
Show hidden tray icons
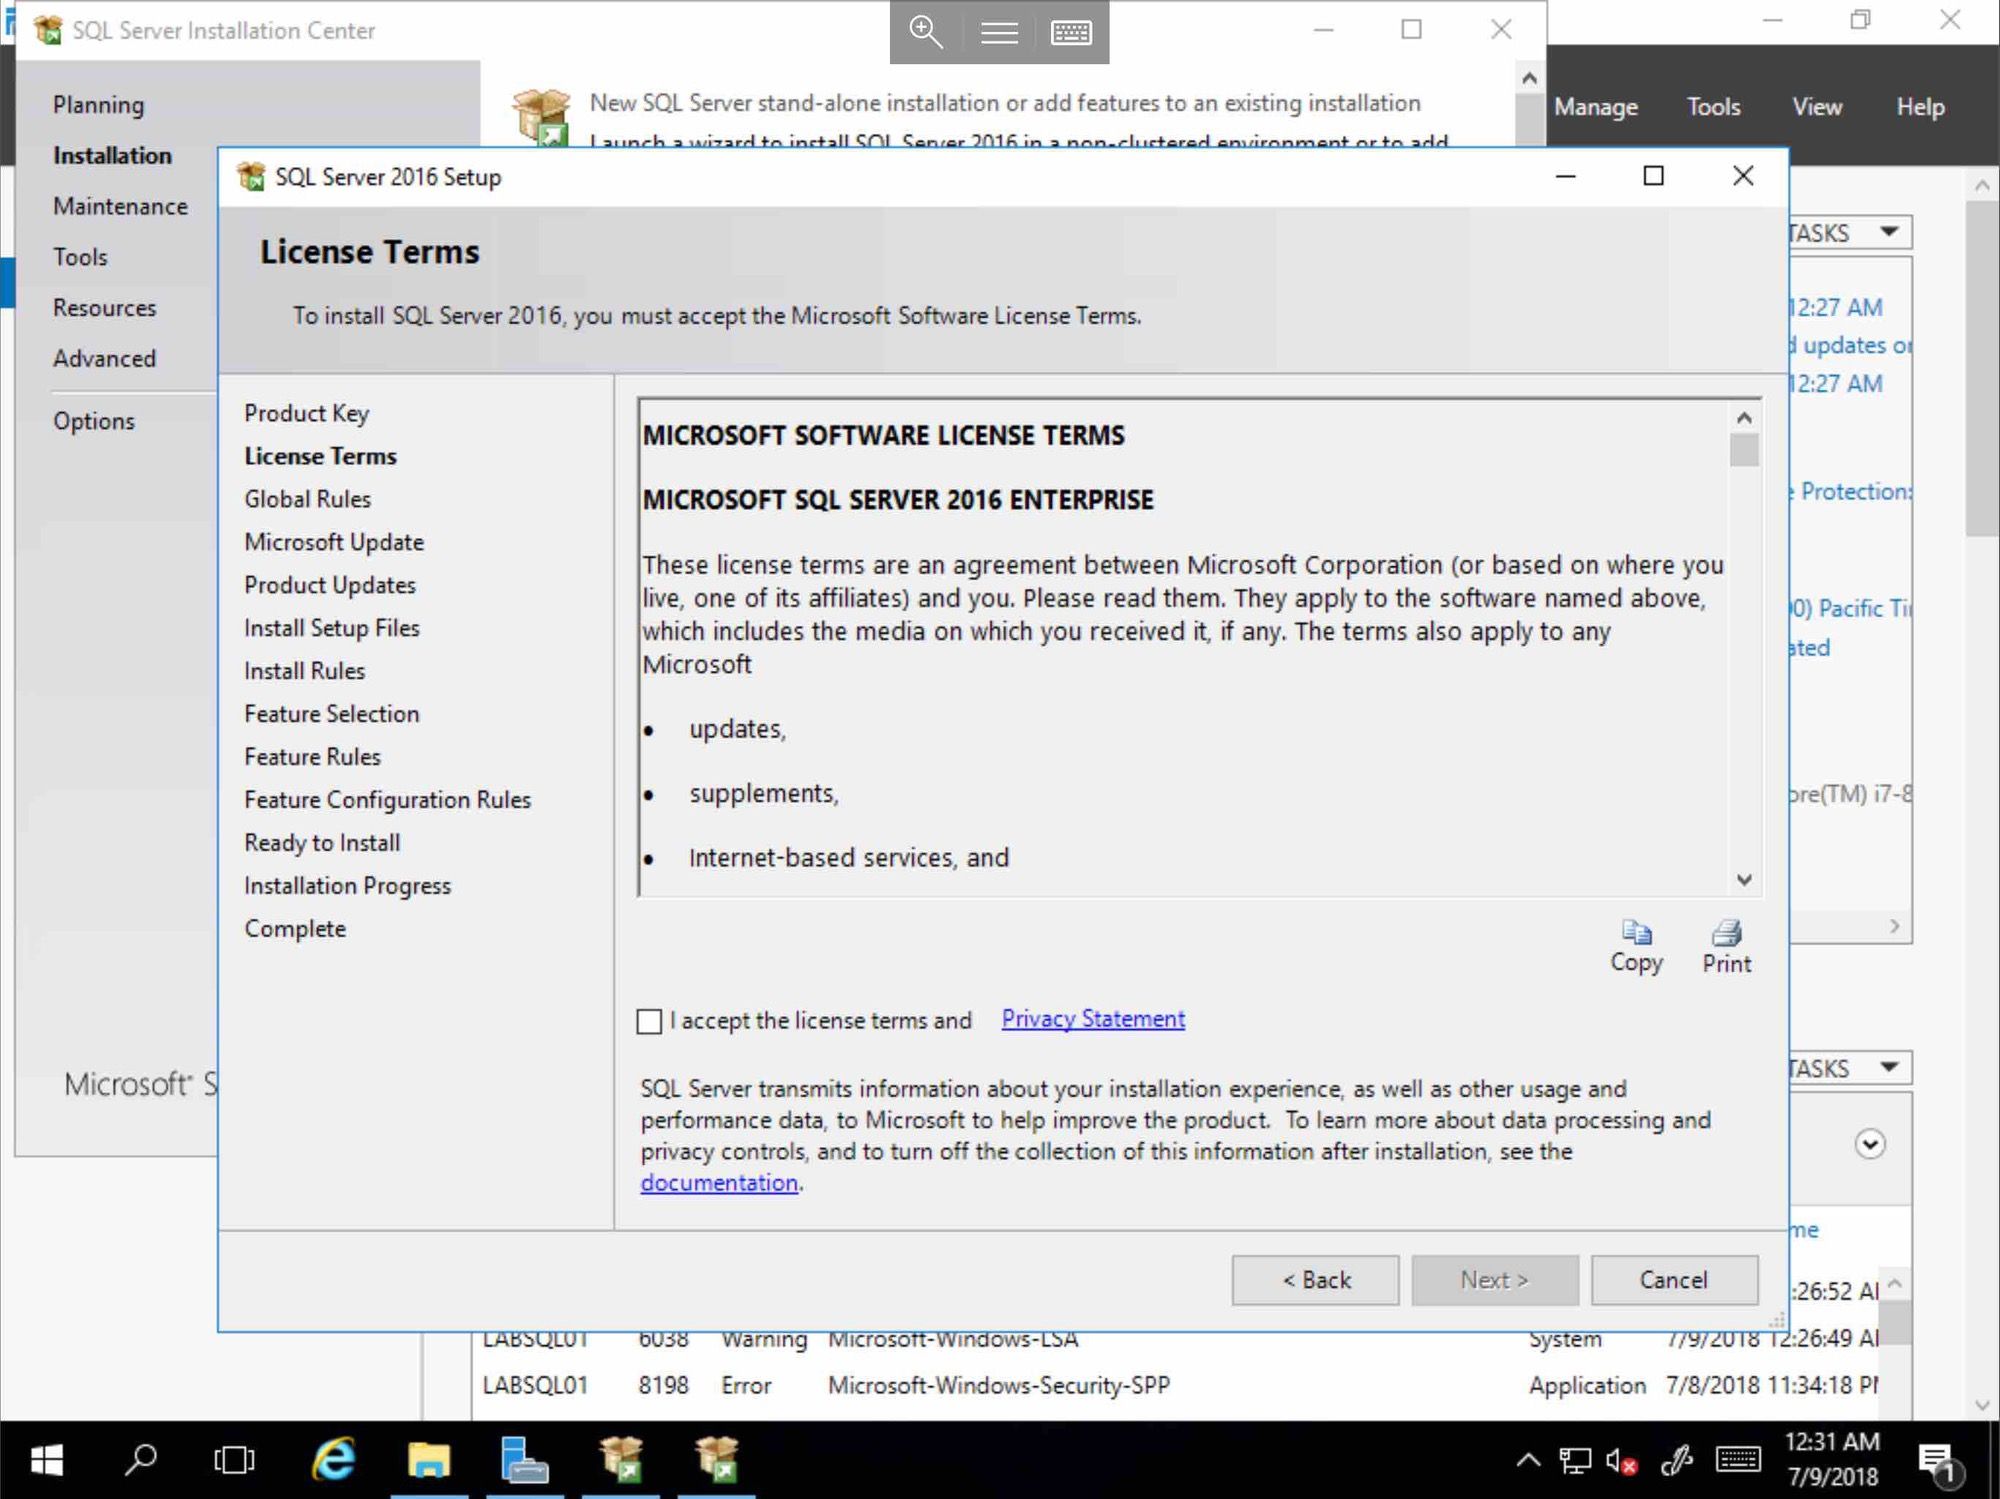(1527, 1461)
